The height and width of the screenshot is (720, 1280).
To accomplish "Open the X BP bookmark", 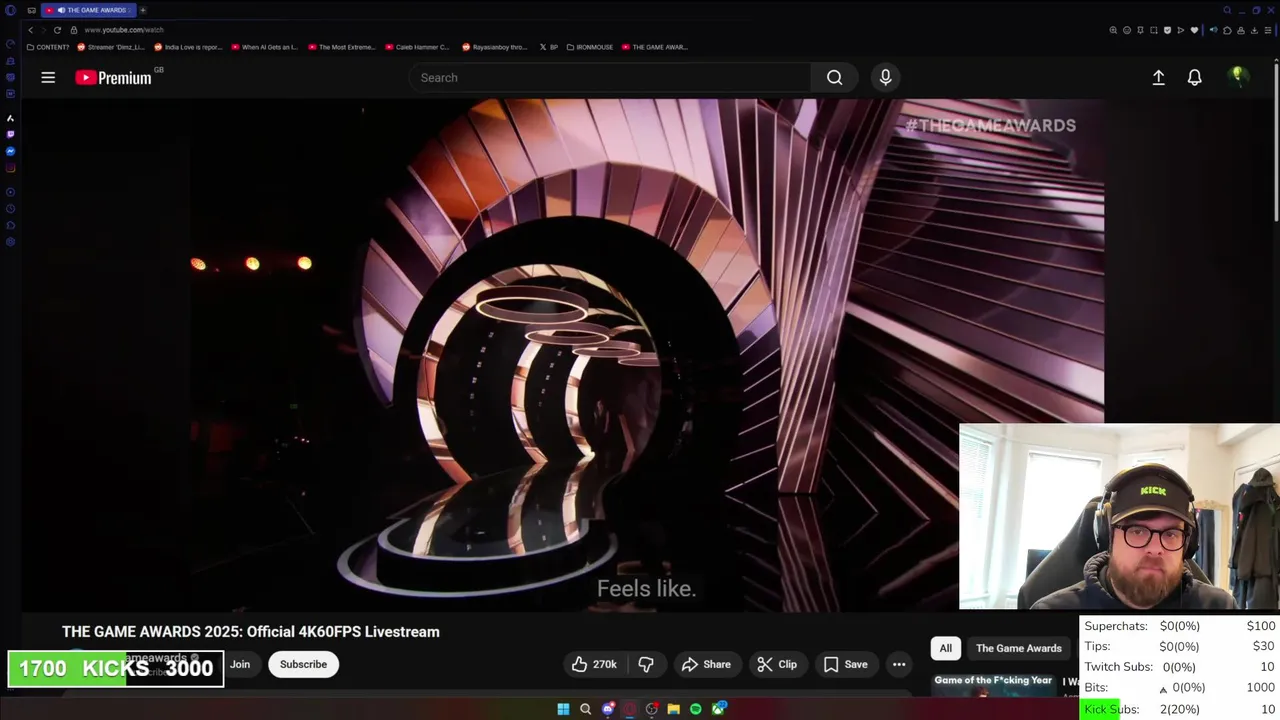I will [x=549, y=47].
